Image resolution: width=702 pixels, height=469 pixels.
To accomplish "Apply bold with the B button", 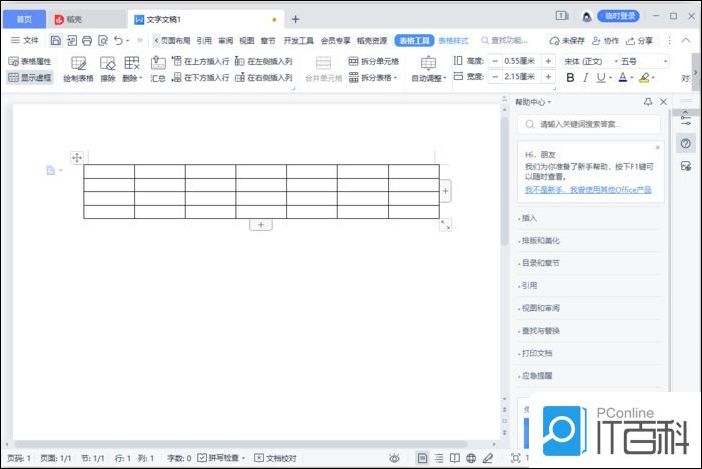I will click(570, 77).
